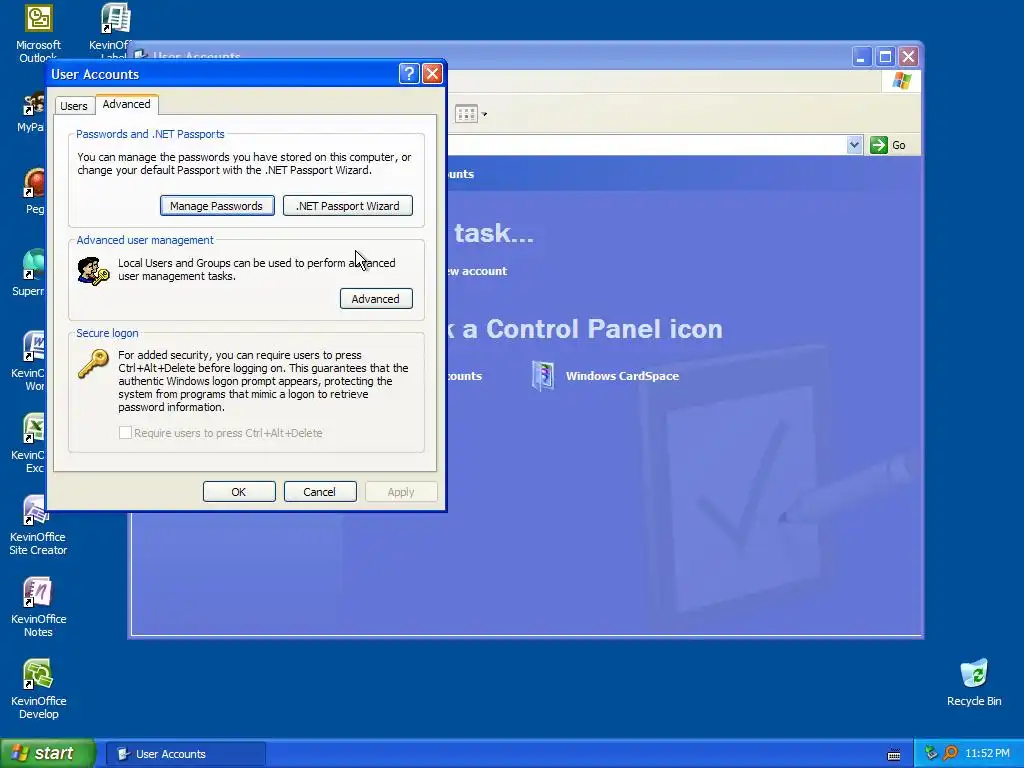This screenshot has height=768, width=1024.
Task: Click the Manage Passwords button
Action: (217, 206)
